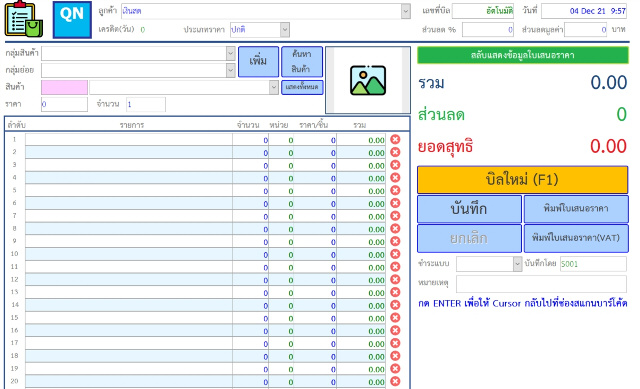Click the blue ENTER cursor hint text
The width and height of the screenshot is (640, 389).
pos(522,303)
